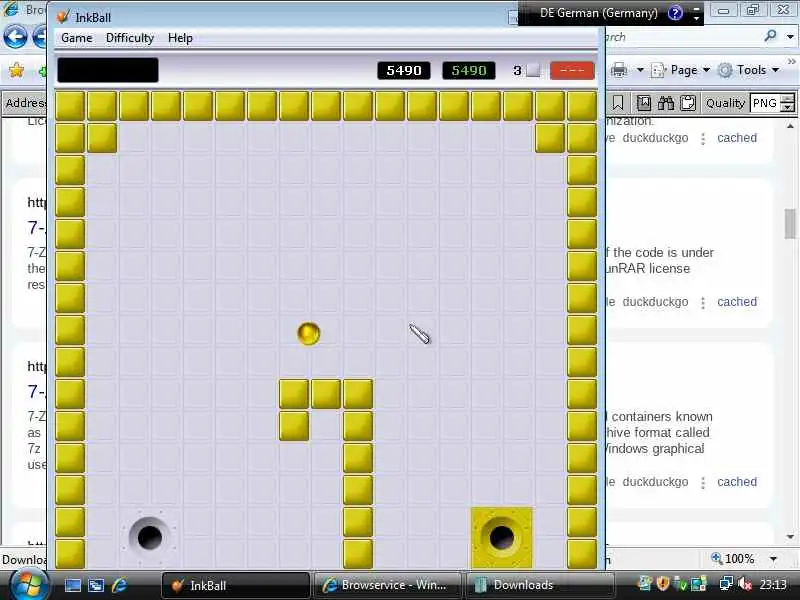This screenshot has width=800, height=600.
Task: Click the browser scrollbar down arrow
Action: [790, 537]
